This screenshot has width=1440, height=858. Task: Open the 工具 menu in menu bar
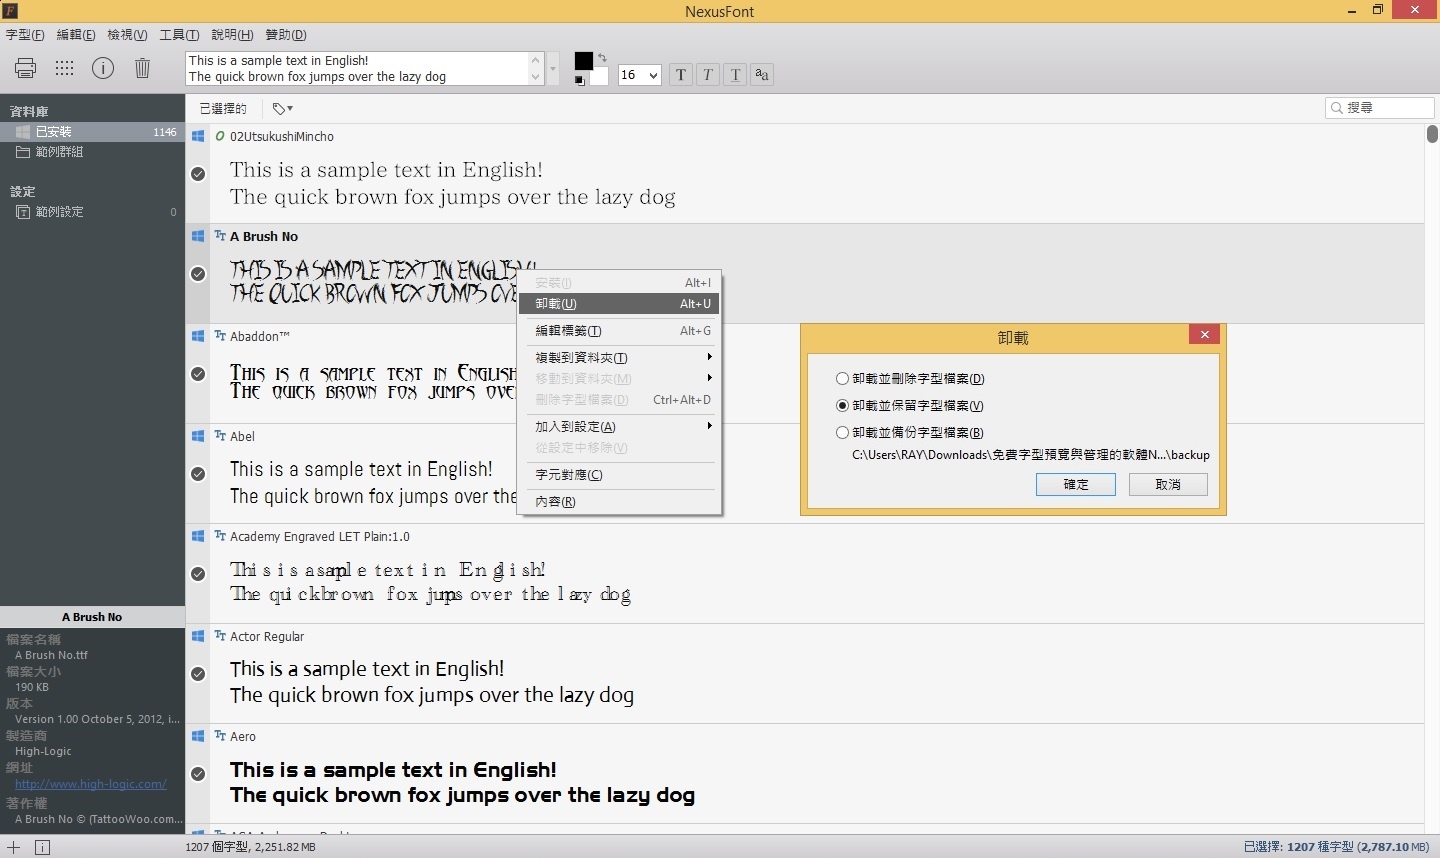[179, 35]
